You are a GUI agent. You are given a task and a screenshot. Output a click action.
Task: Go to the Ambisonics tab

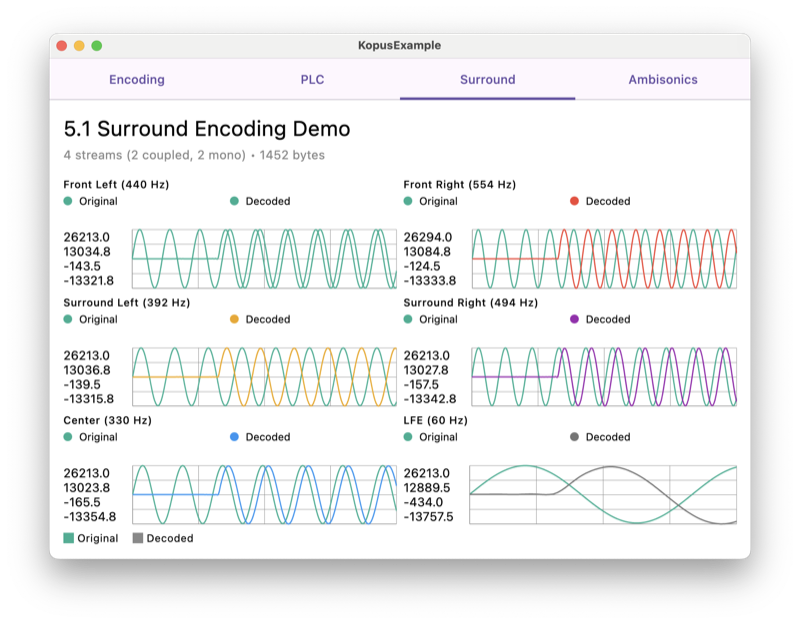click(x=663, y=80)
